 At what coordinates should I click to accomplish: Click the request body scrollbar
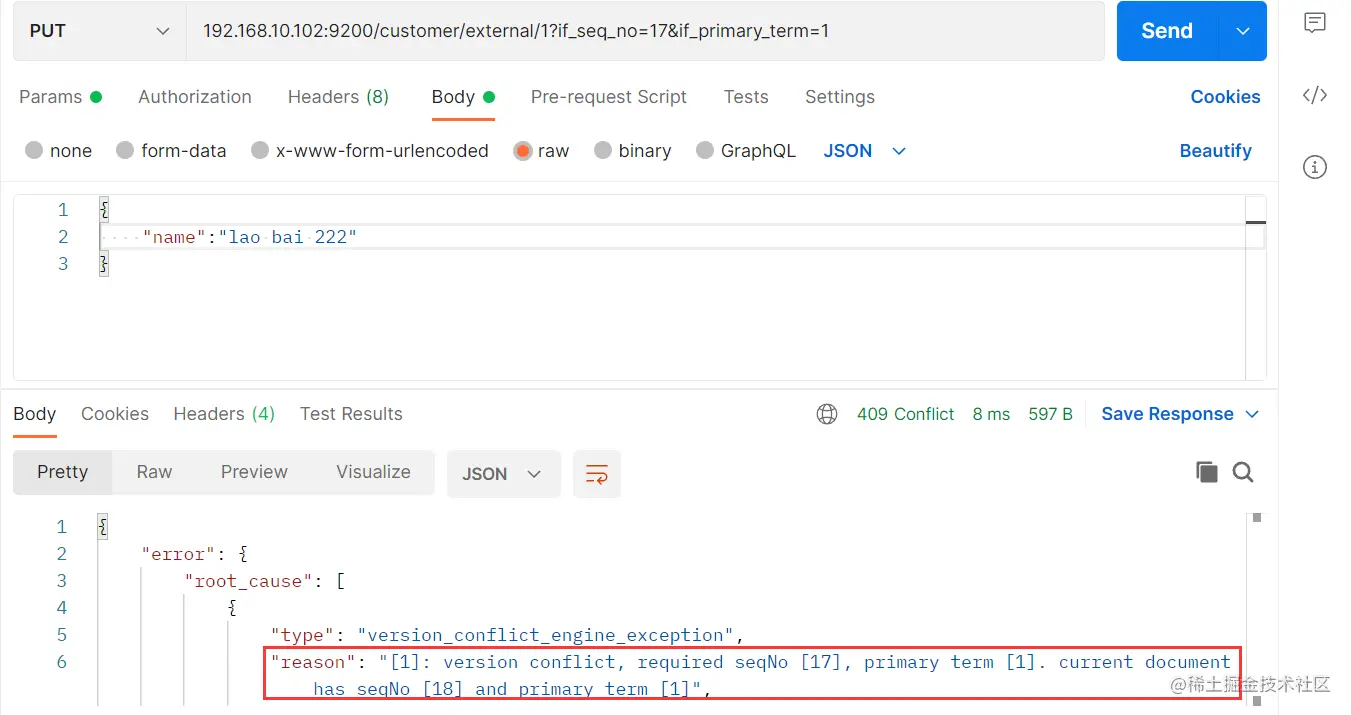coord(1256,288)
